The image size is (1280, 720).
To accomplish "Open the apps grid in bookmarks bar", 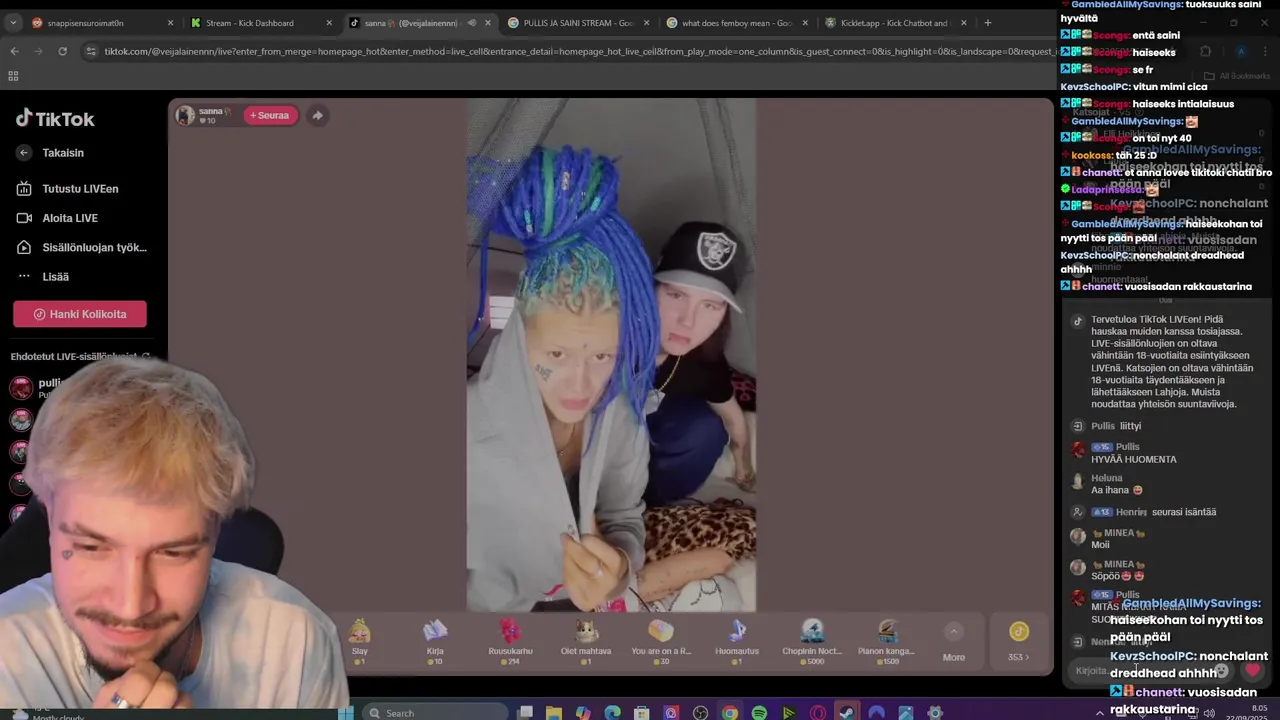I will [13, 76].
